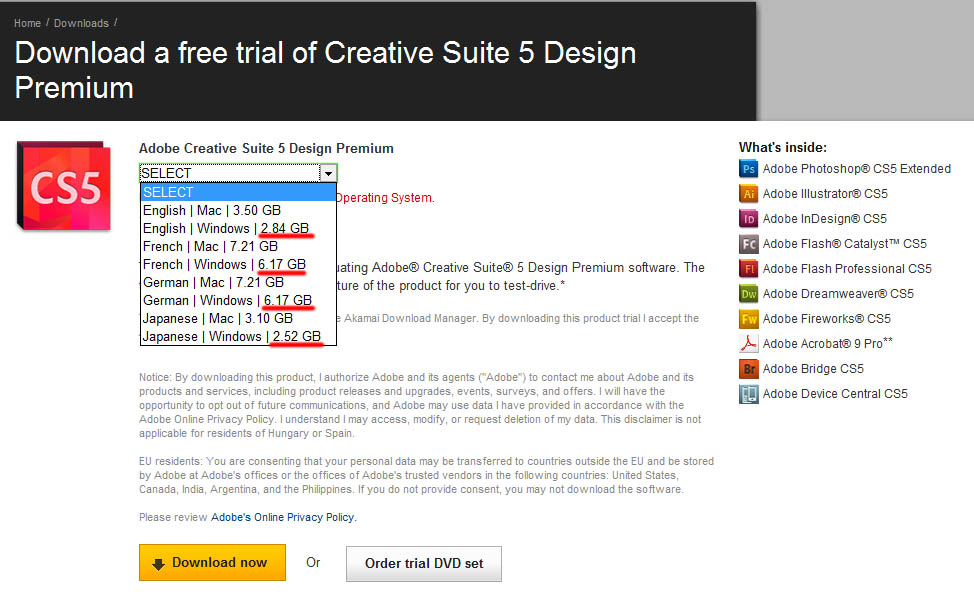Select Japanese | Mac | 3.10 GB option
This screenshot has height=608, width=974.
coord(238,319)
